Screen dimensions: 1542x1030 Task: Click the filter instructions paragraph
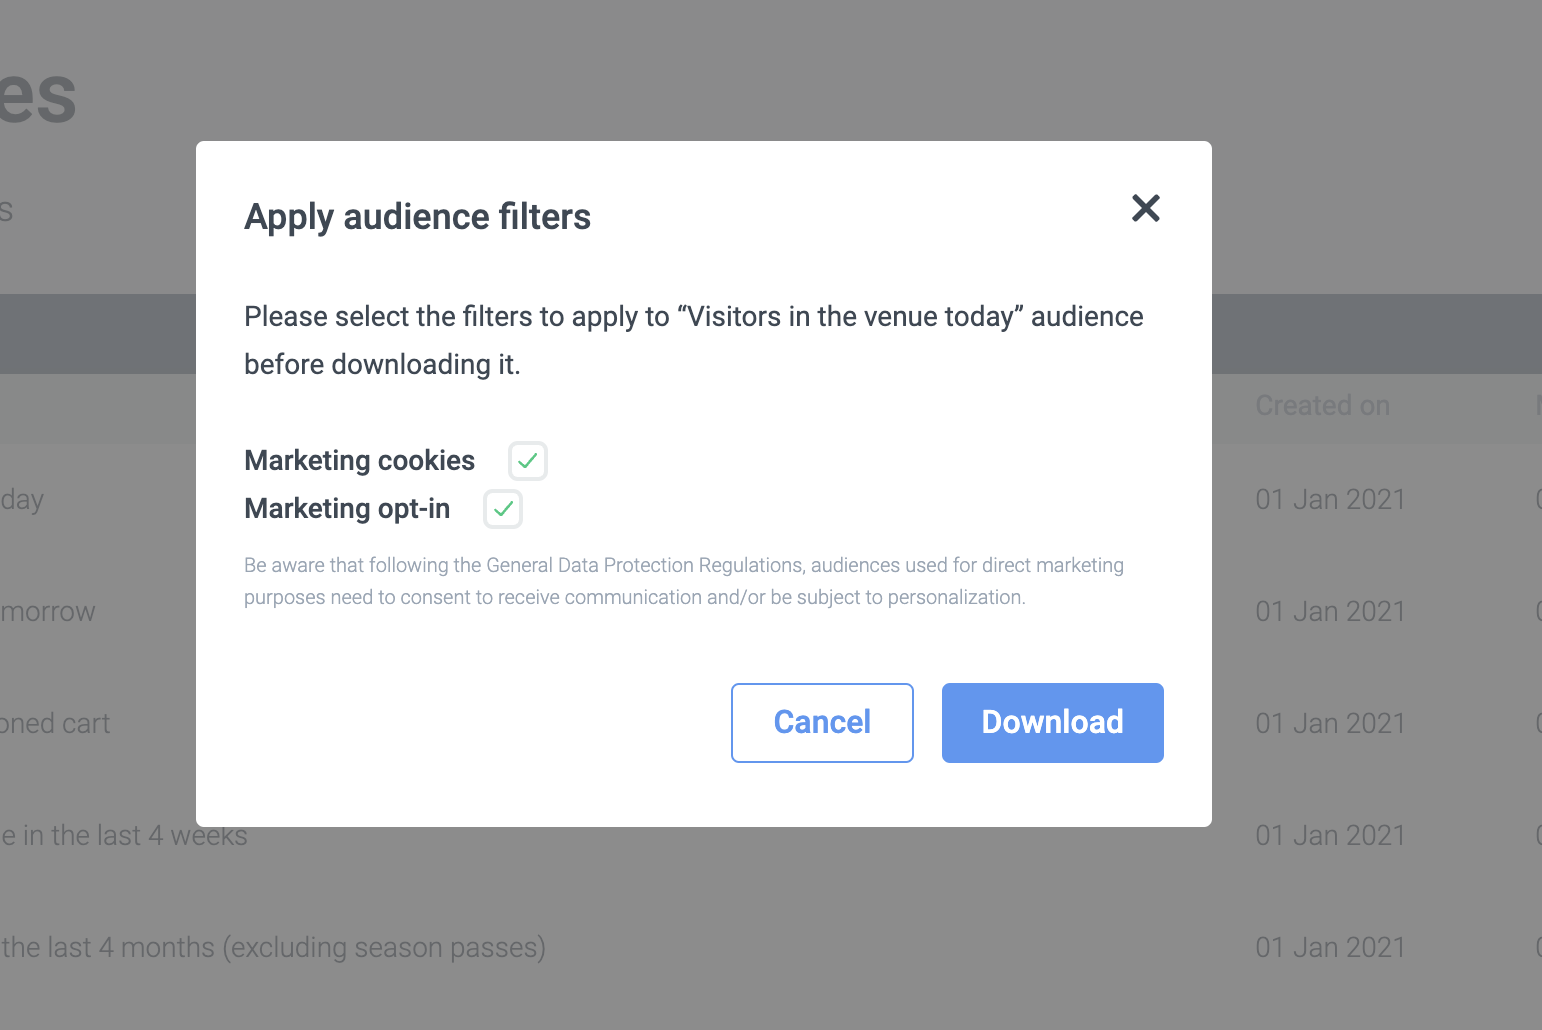[x=693, y=340]
